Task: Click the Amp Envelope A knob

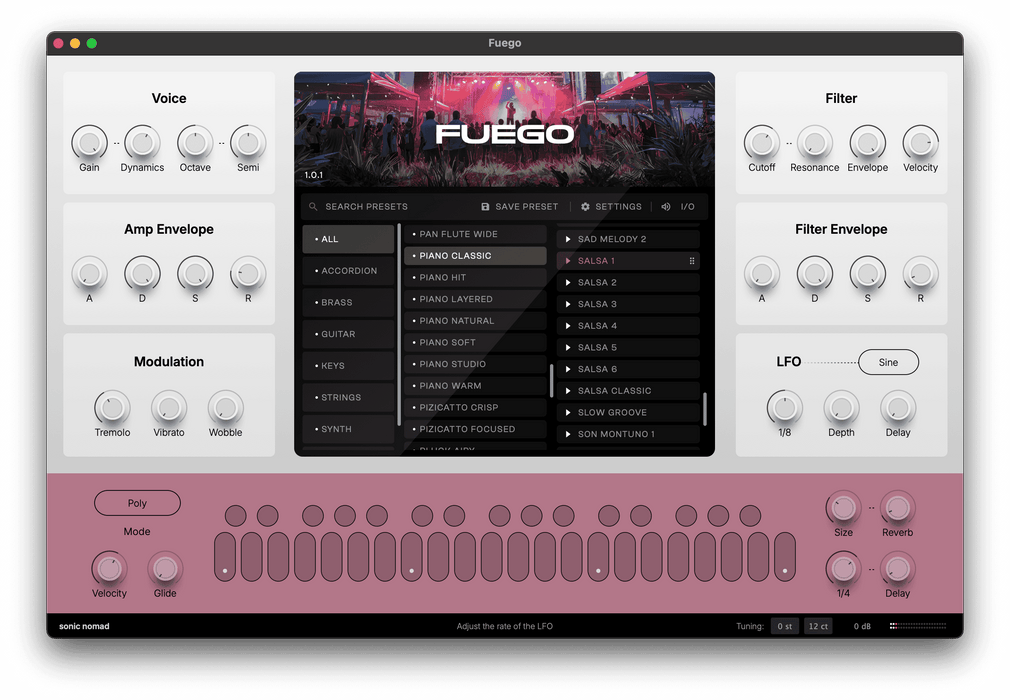Action: tap(89, 274)
